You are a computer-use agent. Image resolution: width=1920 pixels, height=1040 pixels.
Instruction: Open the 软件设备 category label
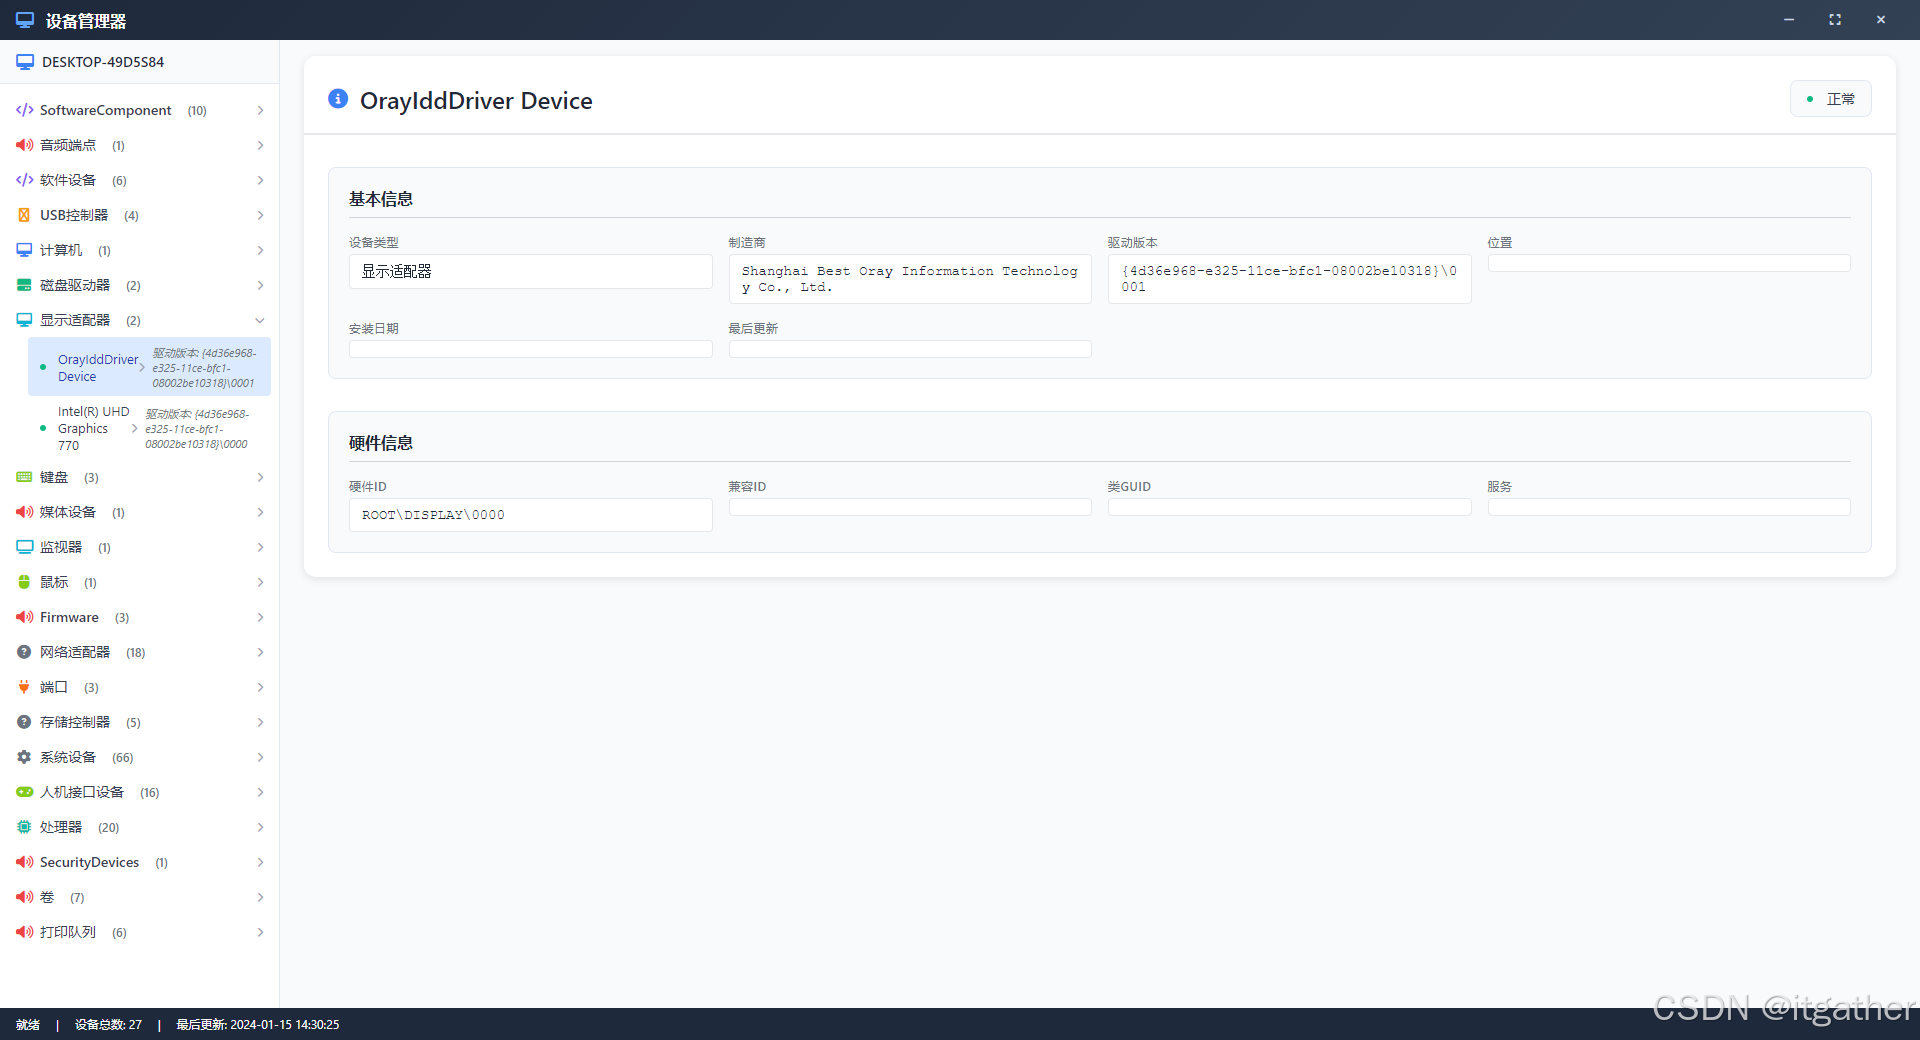(x=68, y=180)
